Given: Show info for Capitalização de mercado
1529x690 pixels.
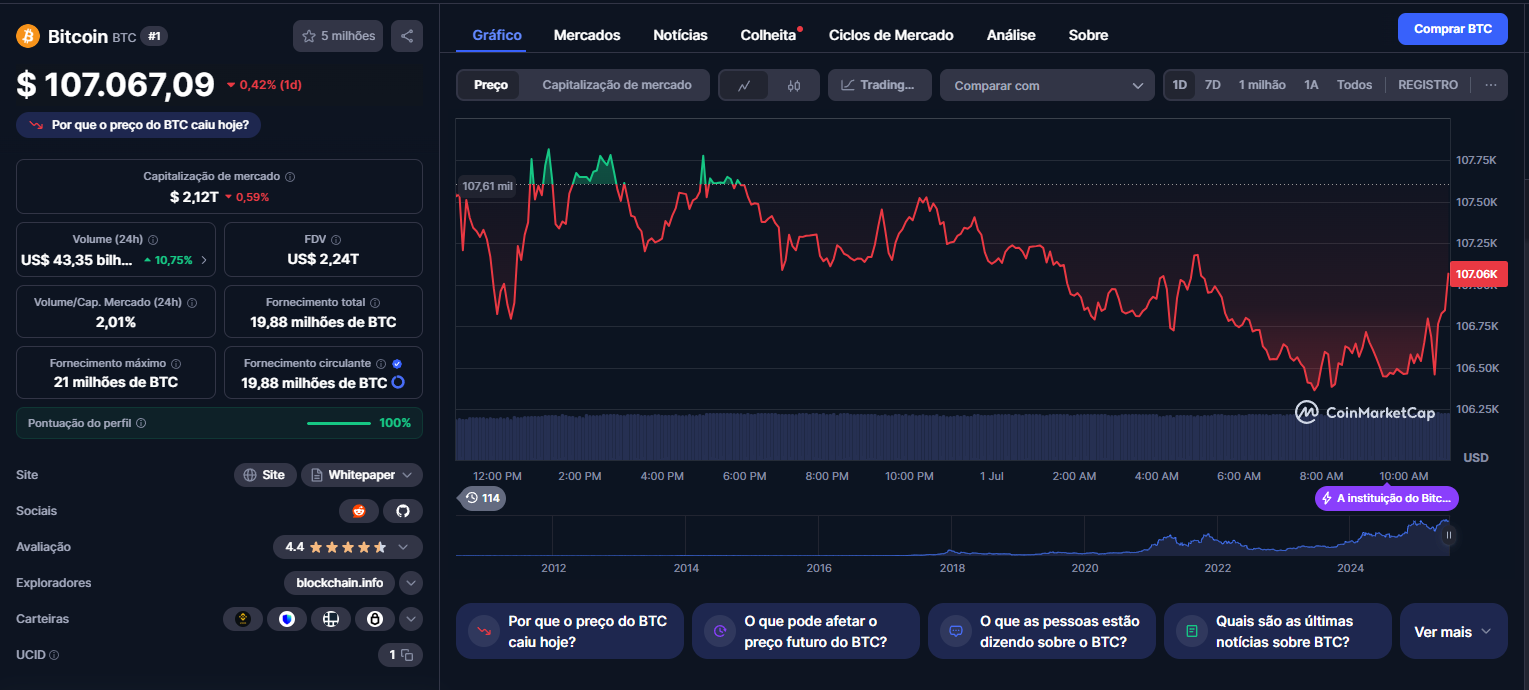Looking at the screenshot, I should point(290,176).
